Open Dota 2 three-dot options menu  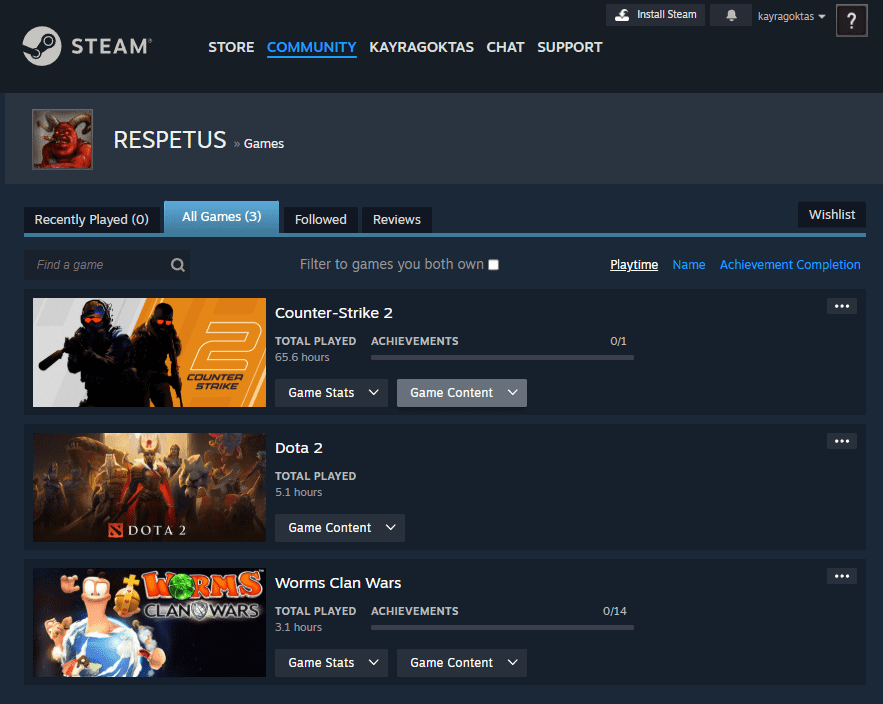(841, 441)
